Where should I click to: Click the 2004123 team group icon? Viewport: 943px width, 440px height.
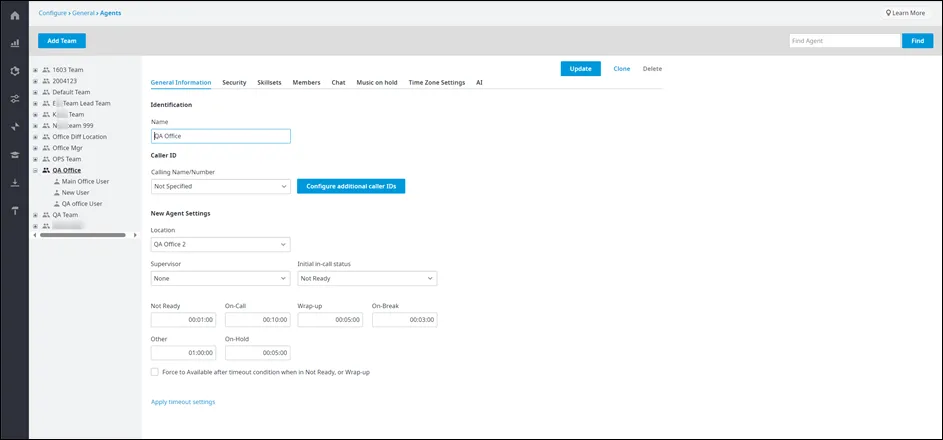click(x=46, y=81)
